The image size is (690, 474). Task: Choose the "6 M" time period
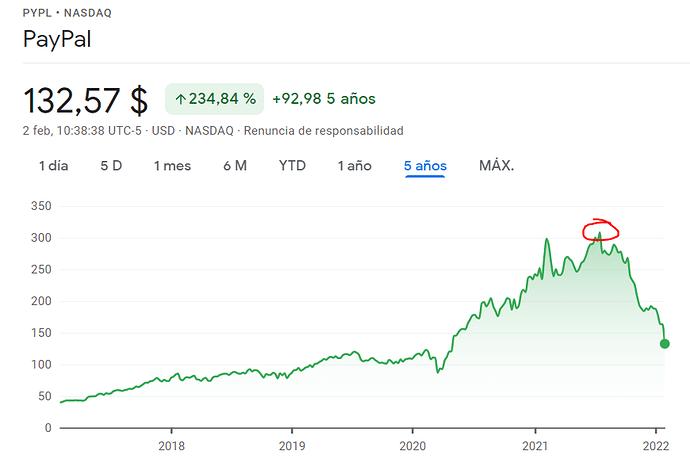tap(235, 165)
